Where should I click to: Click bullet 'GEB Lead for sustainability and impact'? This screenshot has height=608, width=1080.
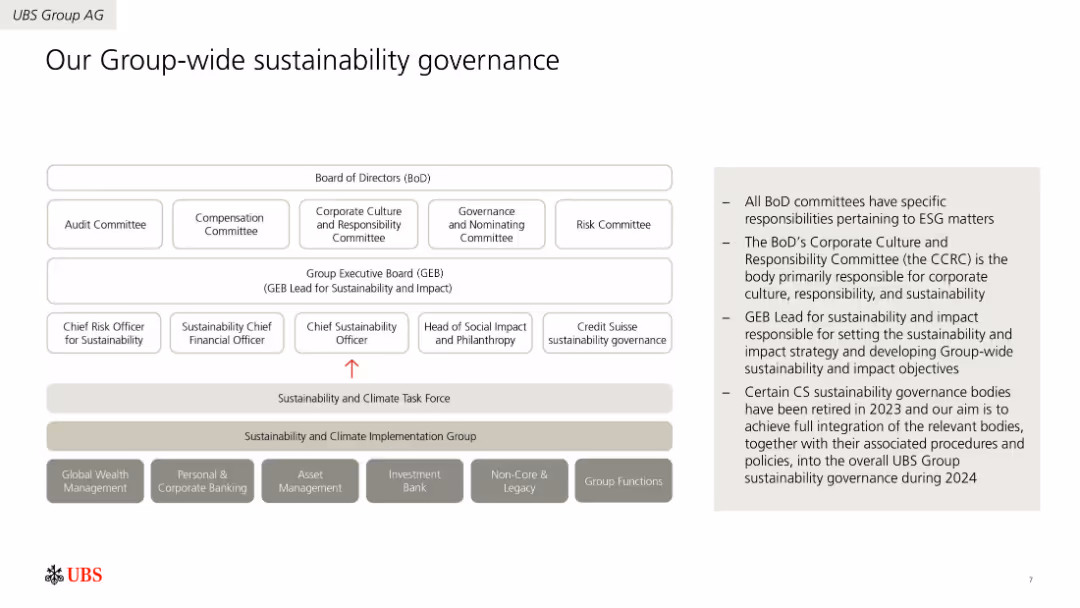[878, 343]
